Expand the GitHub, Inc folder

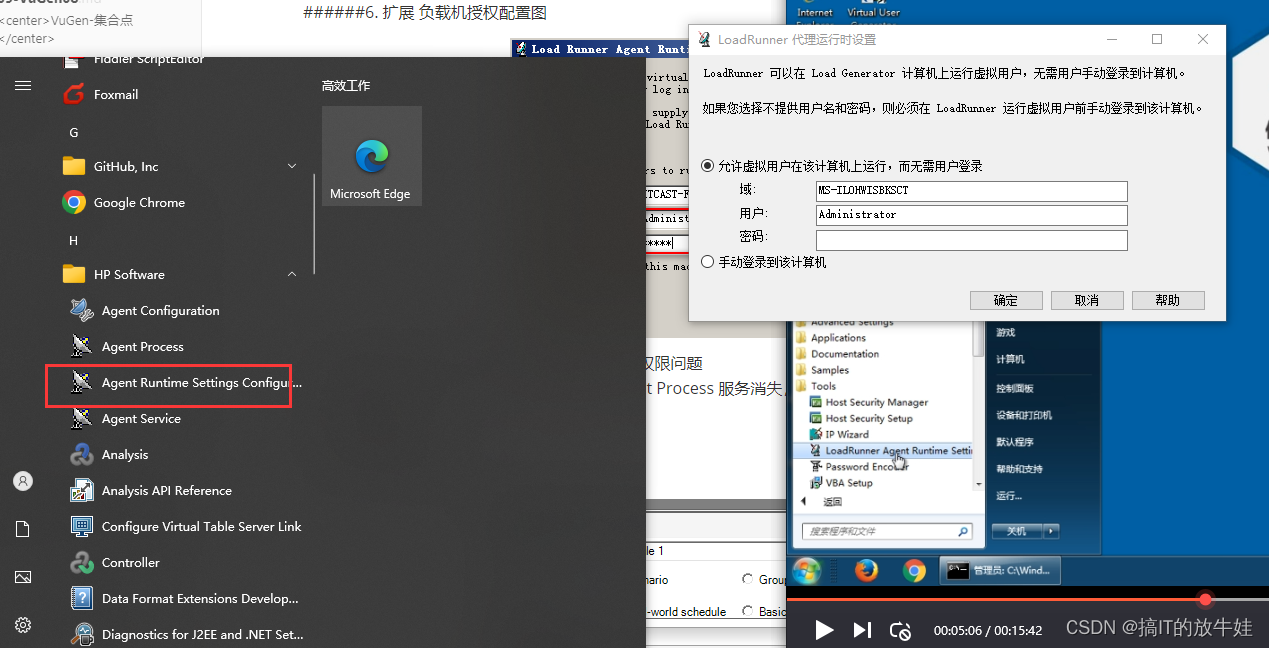[292, 166]
